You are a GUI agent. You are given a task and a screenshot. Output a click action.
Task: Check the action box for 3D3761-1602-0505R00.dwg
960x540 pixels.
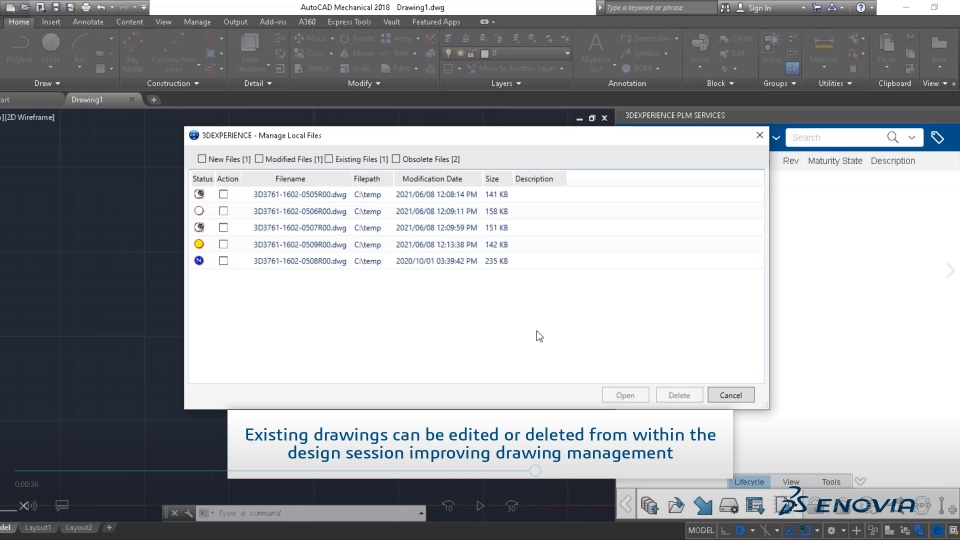(223, 194)
